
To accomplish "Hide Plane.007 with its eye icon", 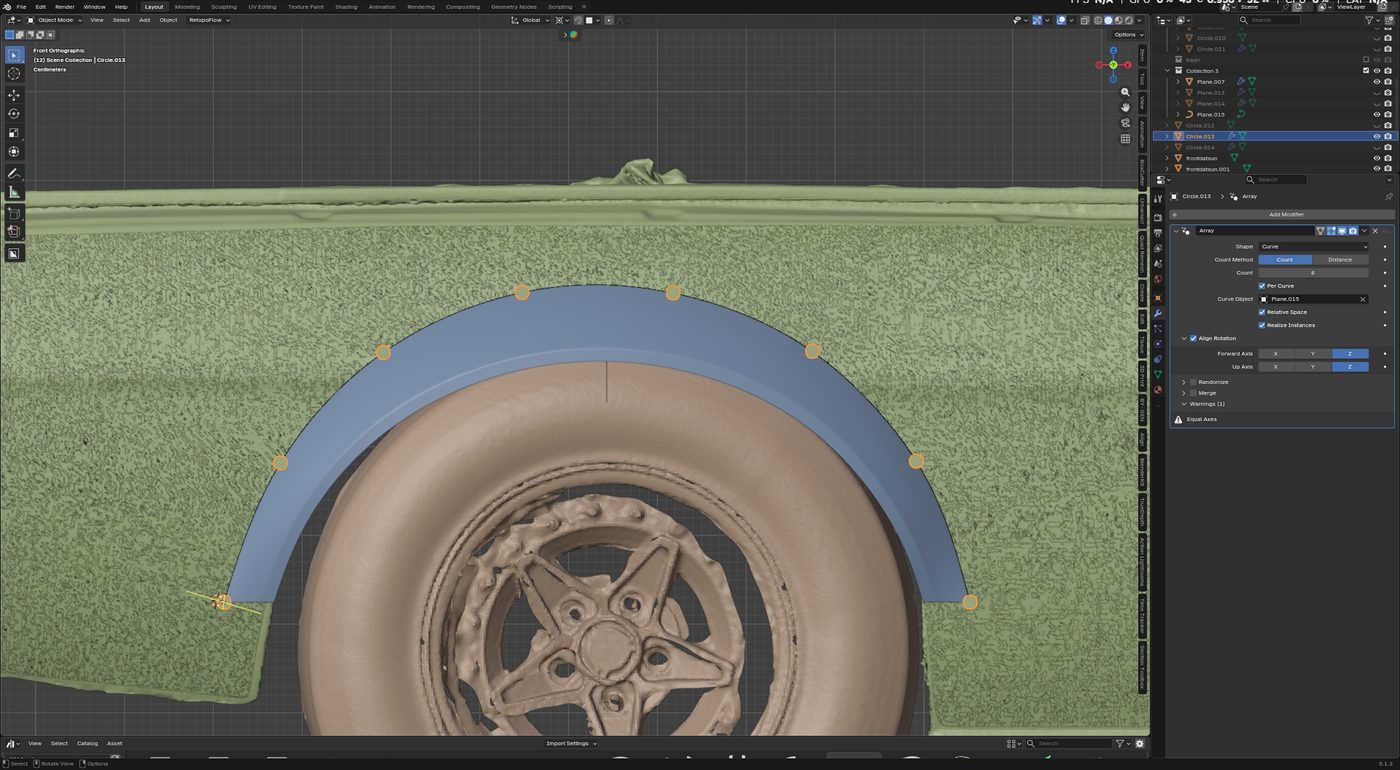I will point(1377,82).
